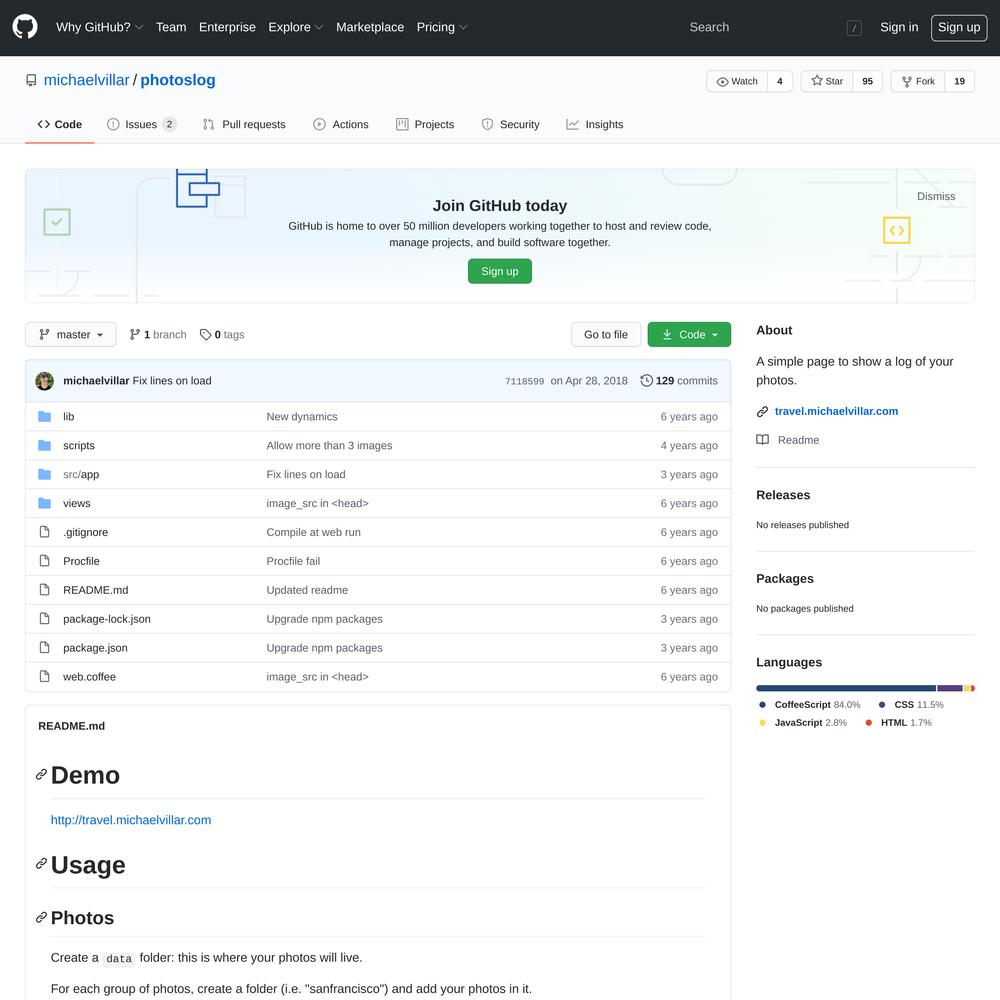Switch to the Code tab
The height and width of the screenshot is (1000, 1000).
point(60,124)
